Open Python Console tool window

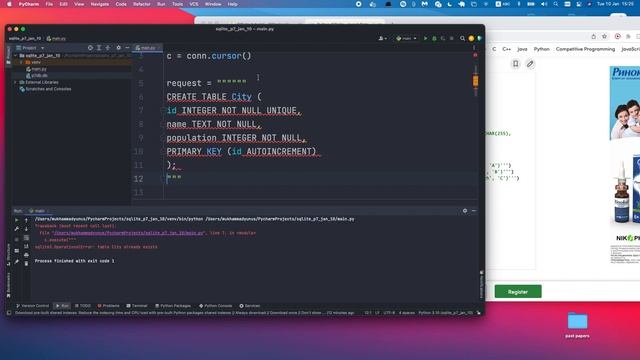[x=216, y=306]
